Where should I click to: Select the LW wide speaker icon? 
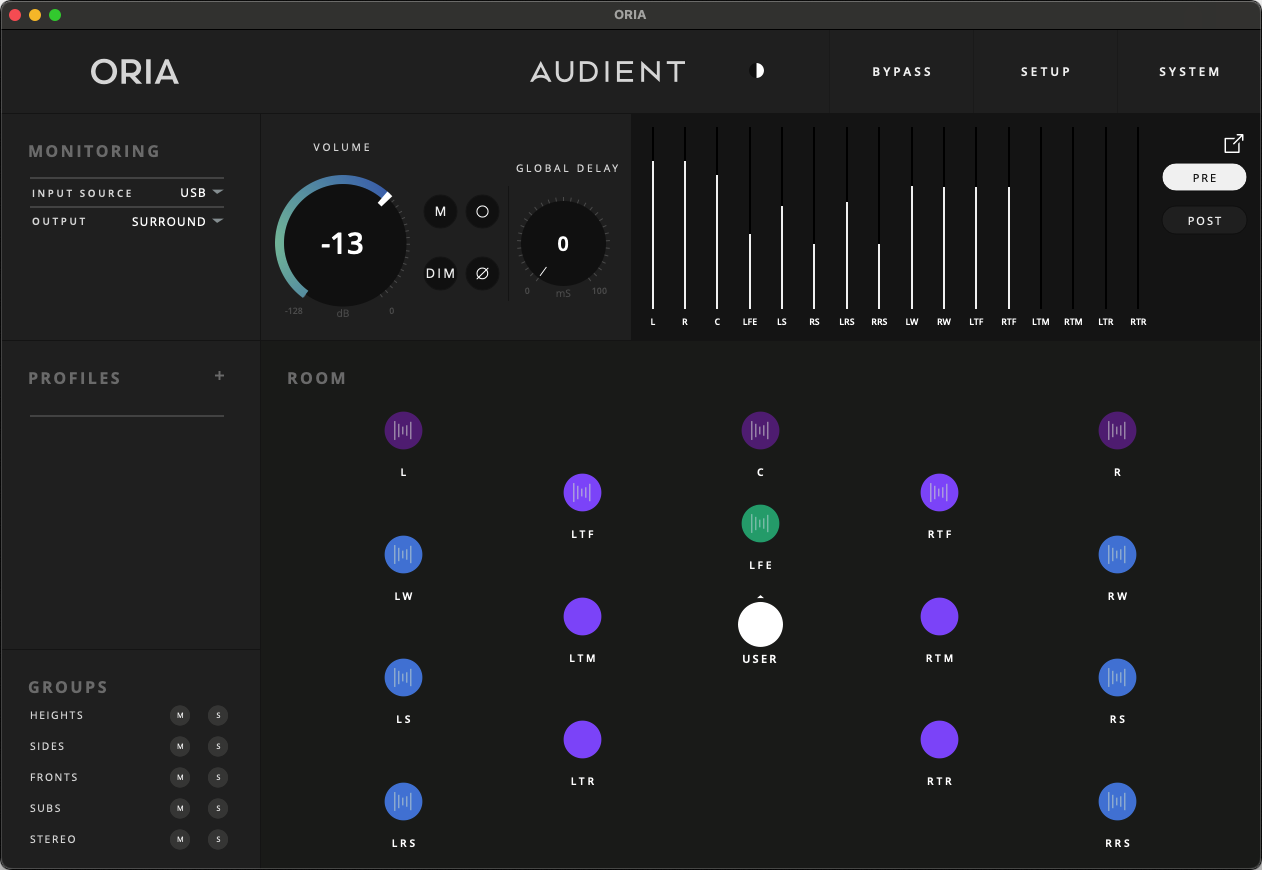pos(404,555)
